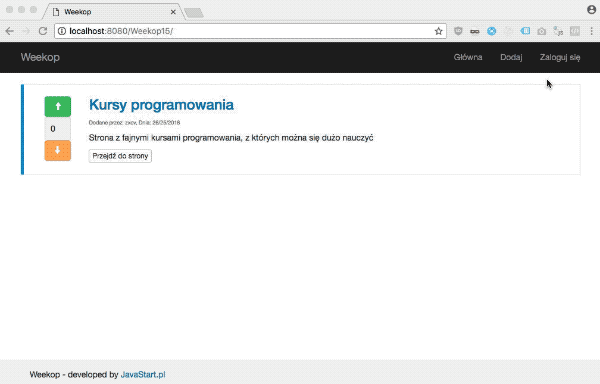Open the Kursy programowania title link
The width and height of the screenshot is (600, 384).
(x=161, y=105)
